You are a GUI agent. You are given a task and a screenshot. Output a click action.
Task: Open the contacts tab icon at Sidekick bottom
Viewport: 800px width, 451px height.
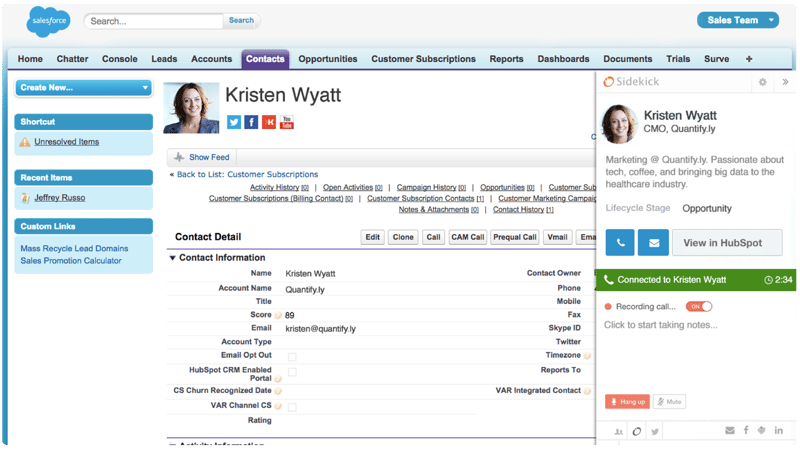[x=618, y=432]
